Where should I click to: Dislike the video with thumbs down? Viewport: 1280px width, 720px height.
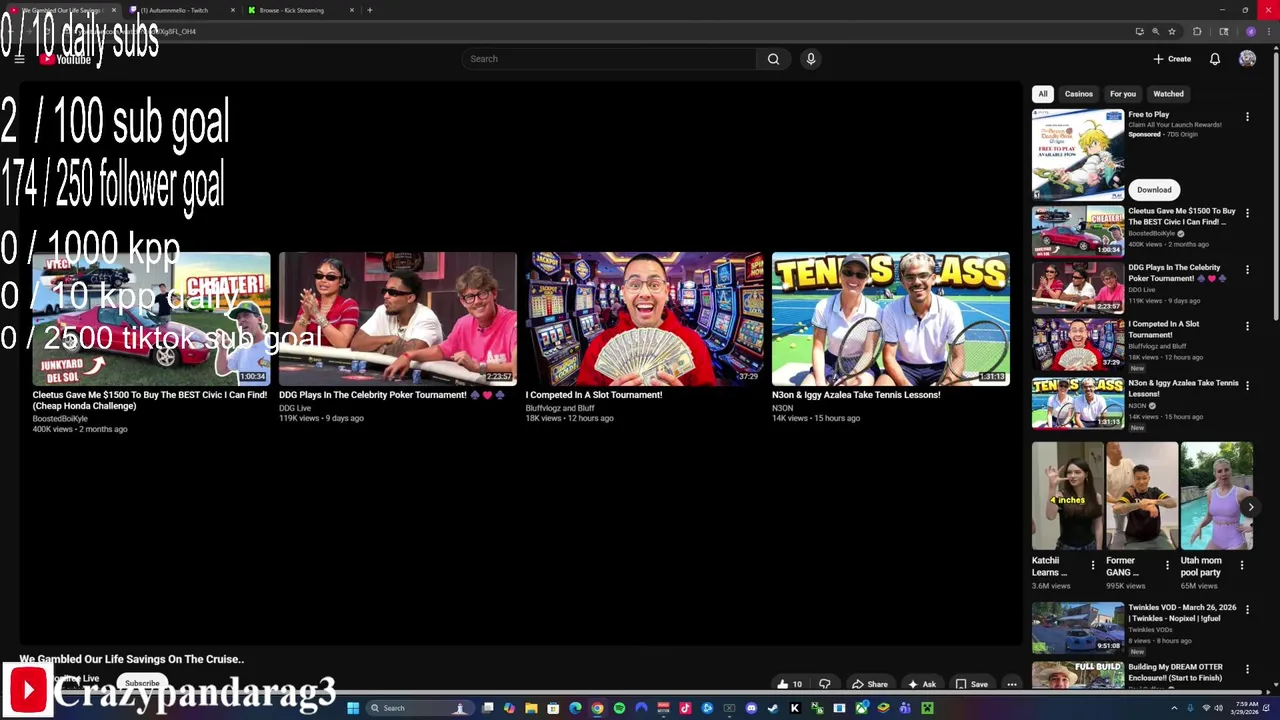825,684
